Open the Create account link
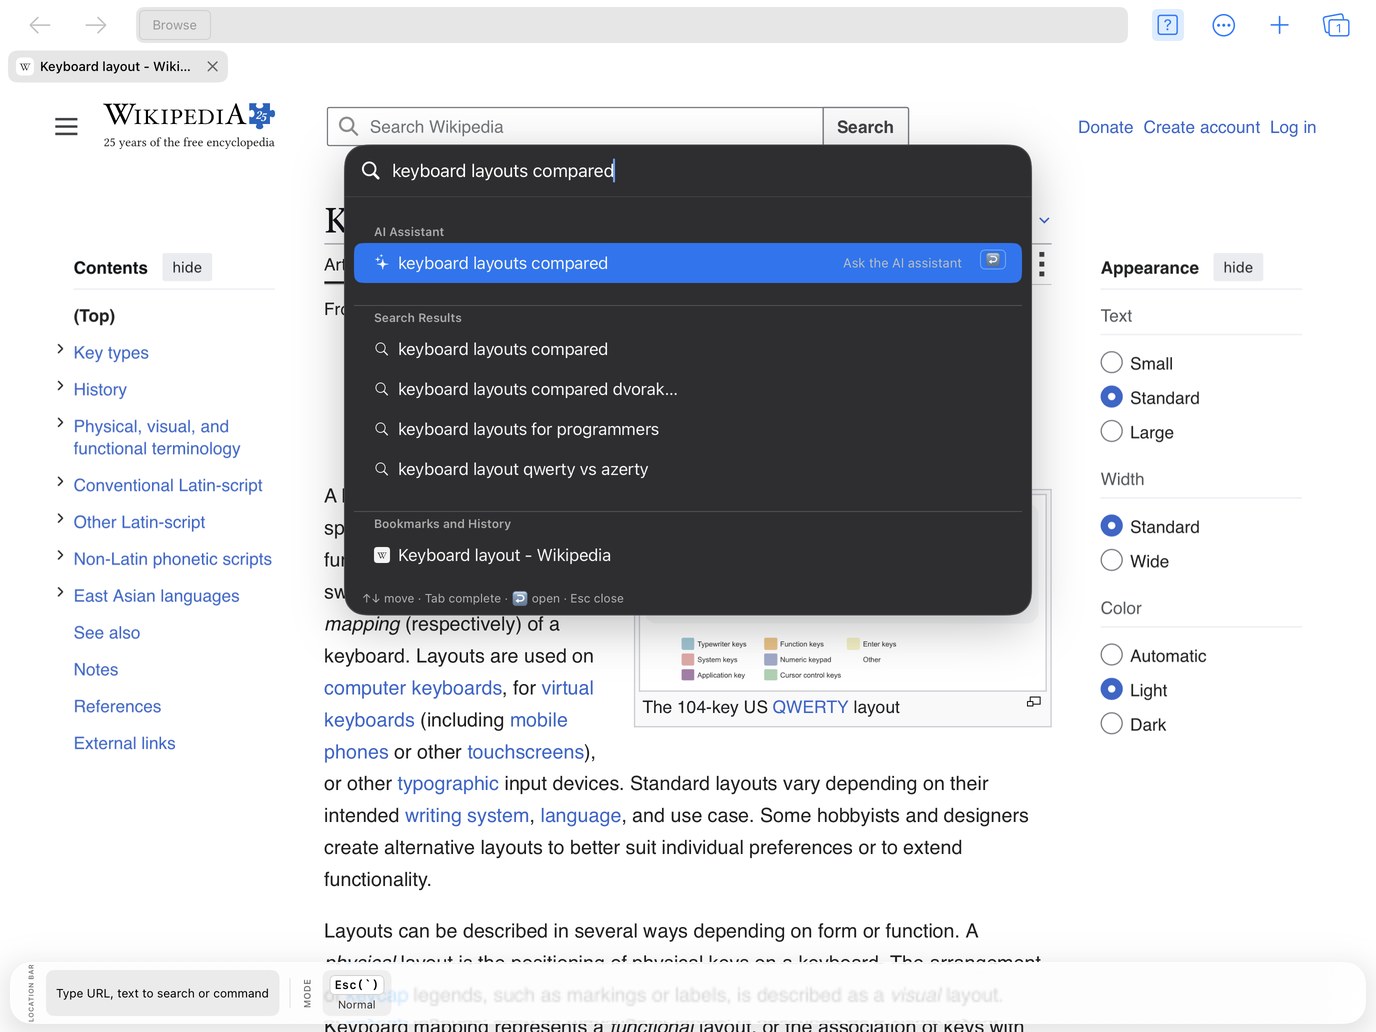The image size is (1376, 1032). 1201,127
